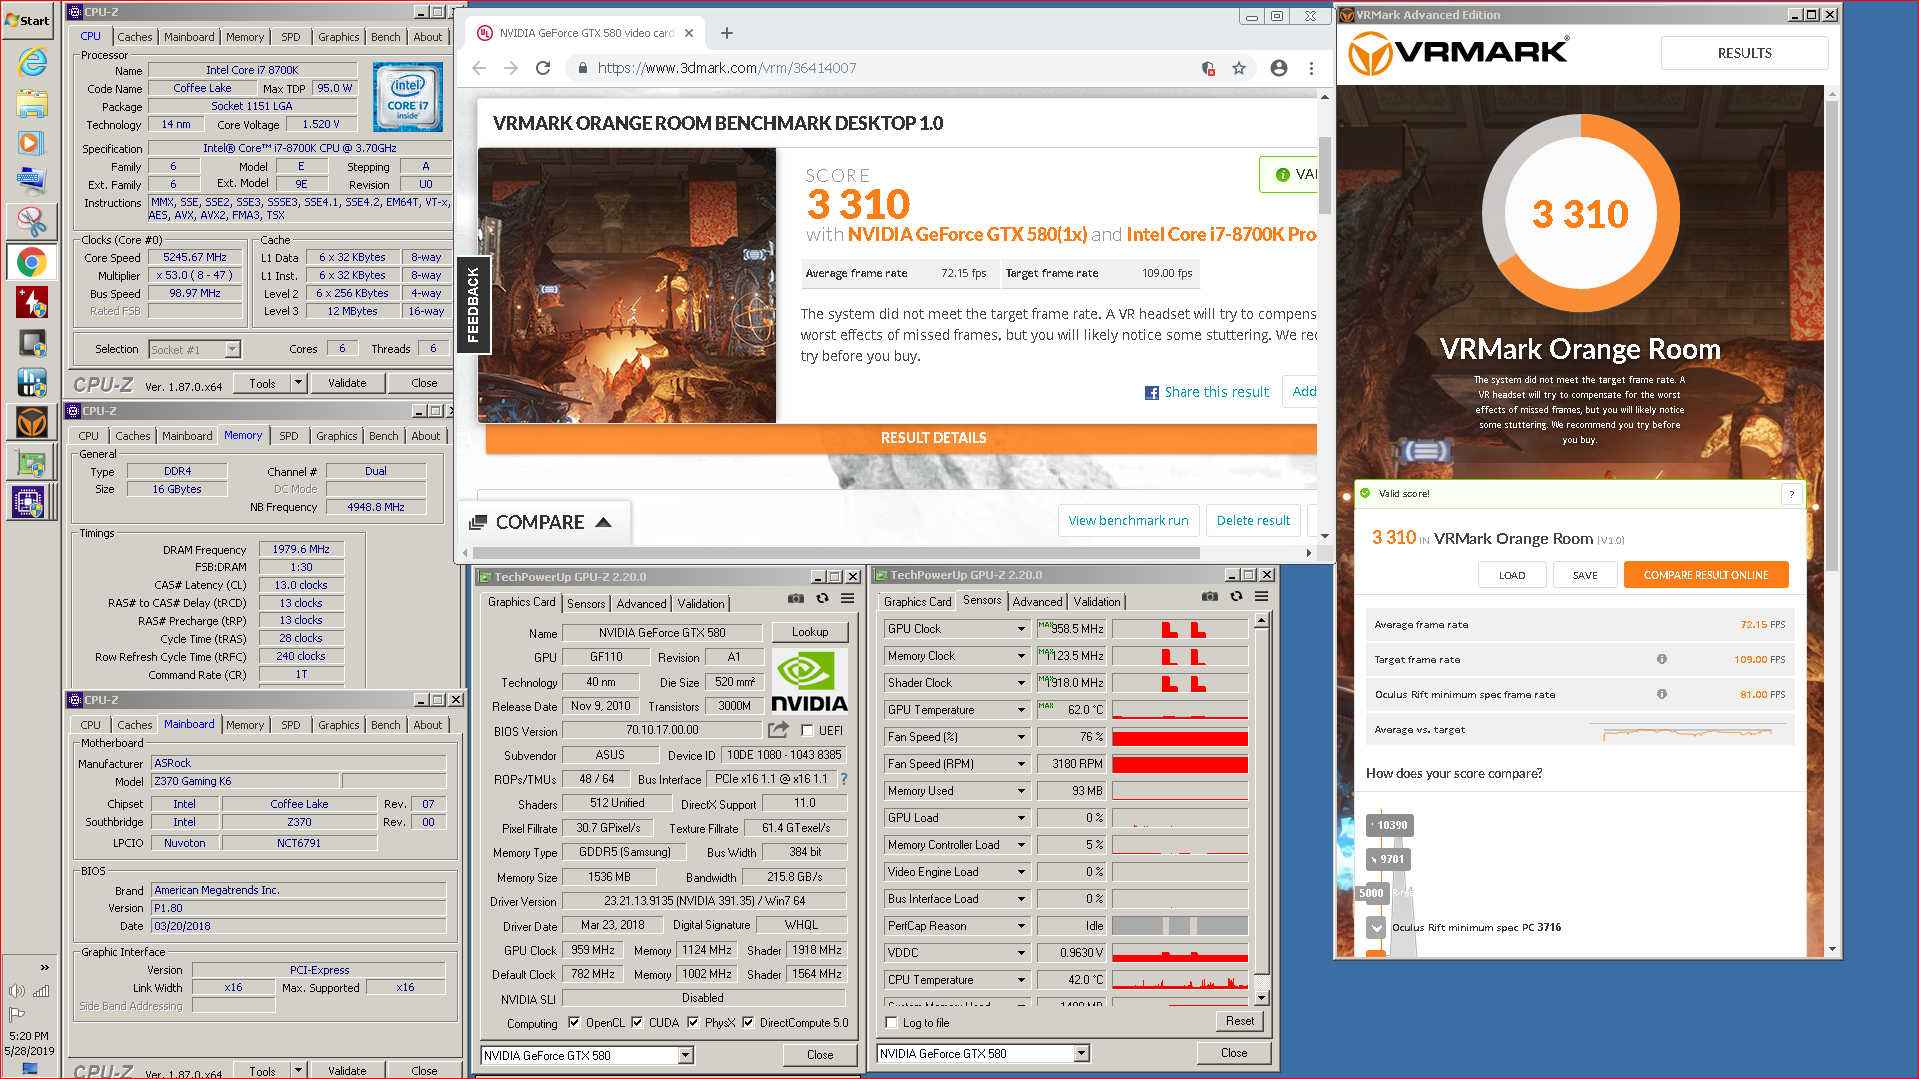Click Share this result link
The width and height of the screenshot is (1919, 1079).
click(1206, 392)
